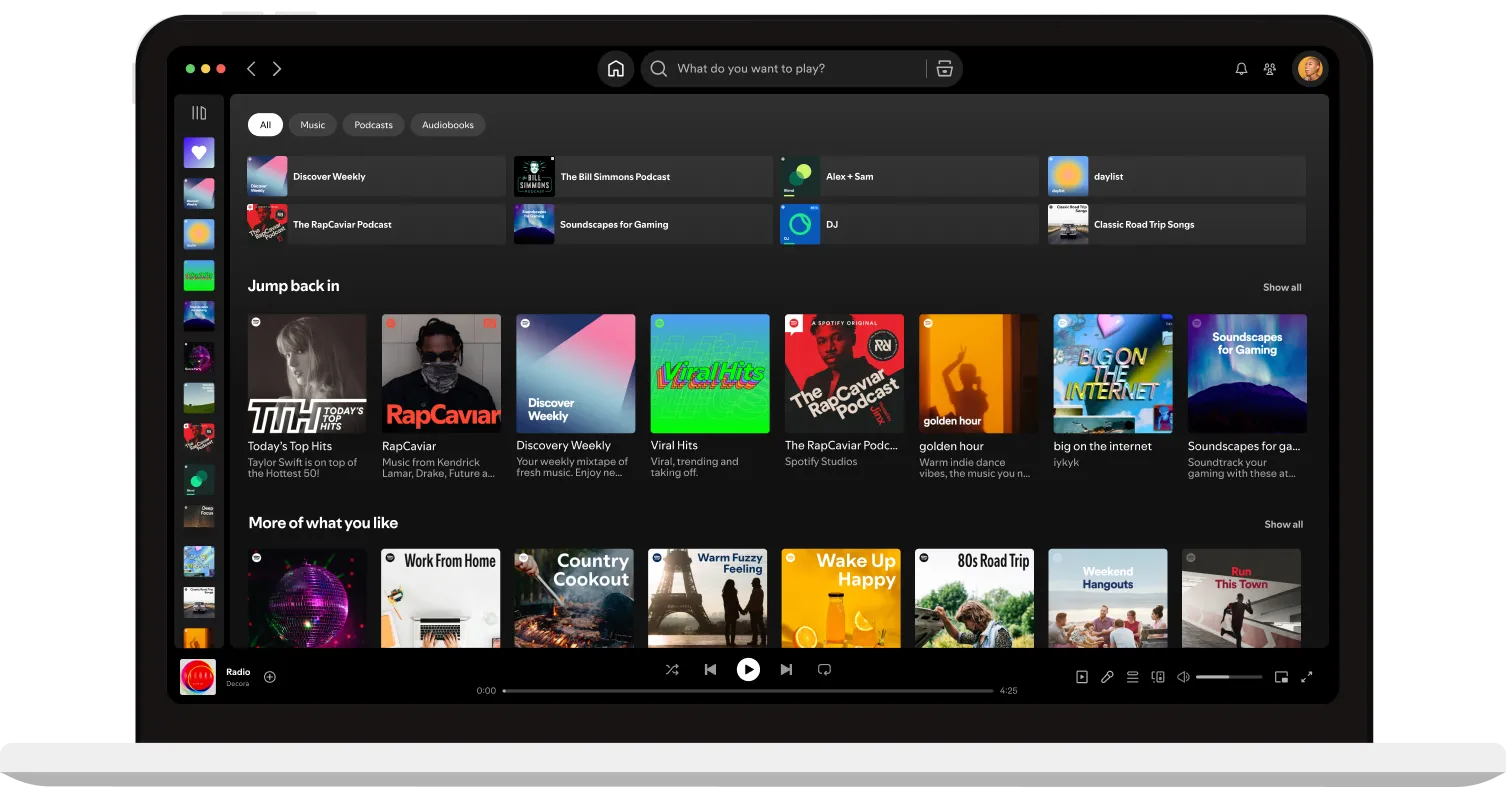Open the lyrics microphone icon
This screenshot has width=1506, height=787.
coord(1107,676)
